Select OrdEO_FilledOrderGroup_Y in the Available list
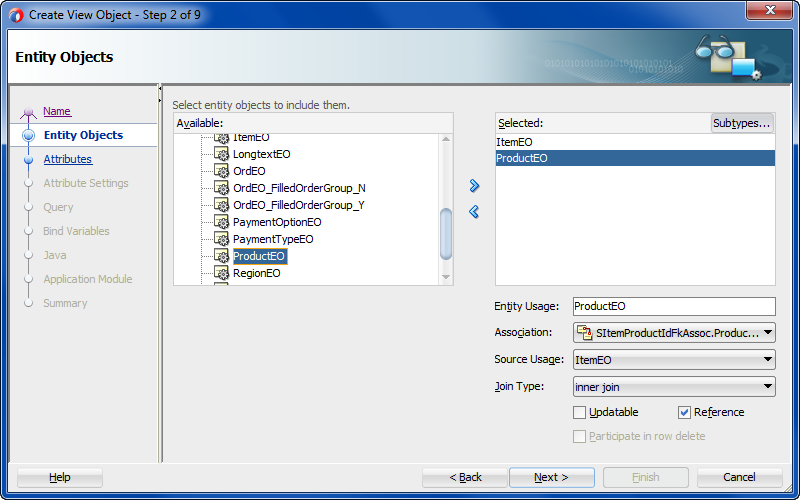 pos(299,205)
